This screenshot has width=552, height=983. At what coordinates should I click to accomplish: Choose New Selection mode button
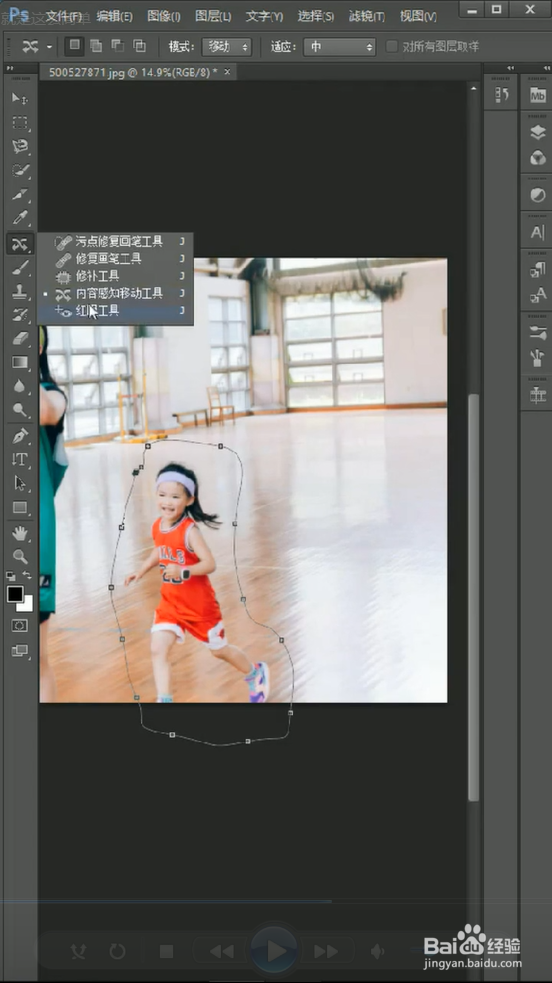75,46
